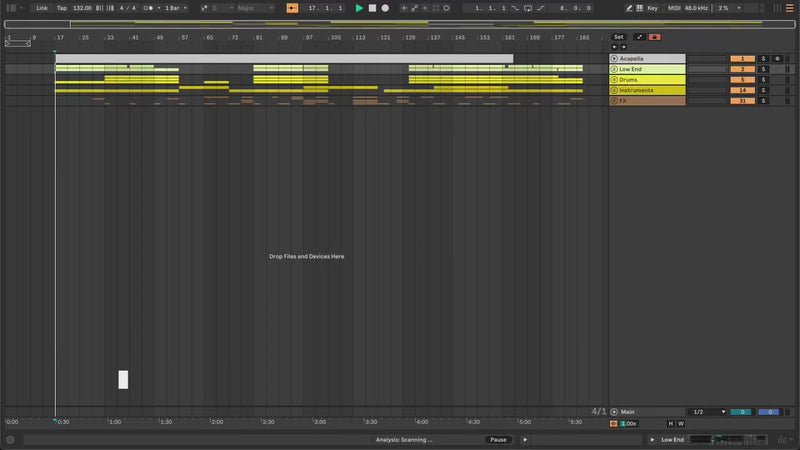
Task: Toggle the browser sidebar icon
Action: coord(11,8)
